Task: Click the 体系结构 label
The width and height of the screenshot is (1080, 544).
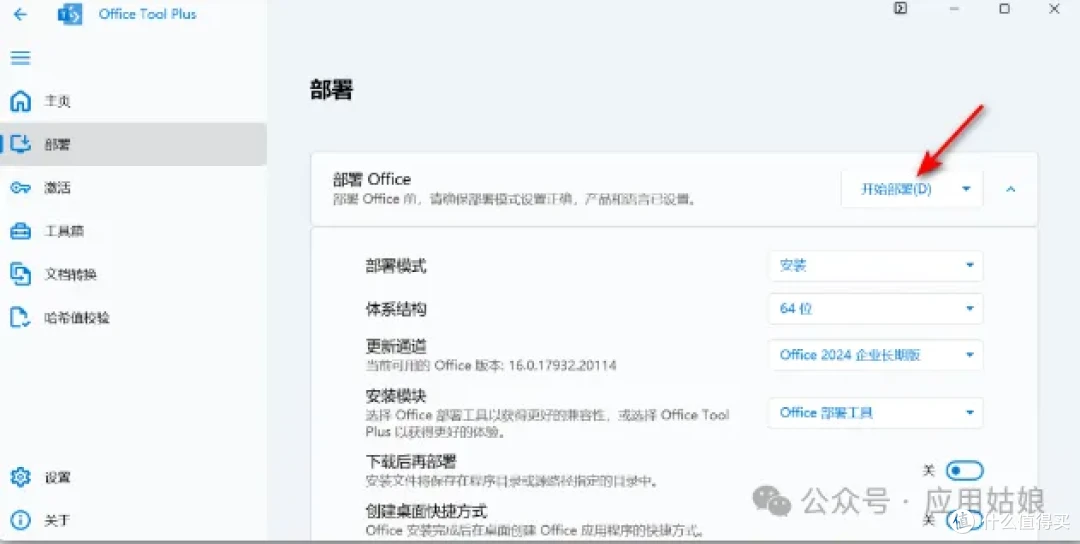Action: click(x=396, y=309)
